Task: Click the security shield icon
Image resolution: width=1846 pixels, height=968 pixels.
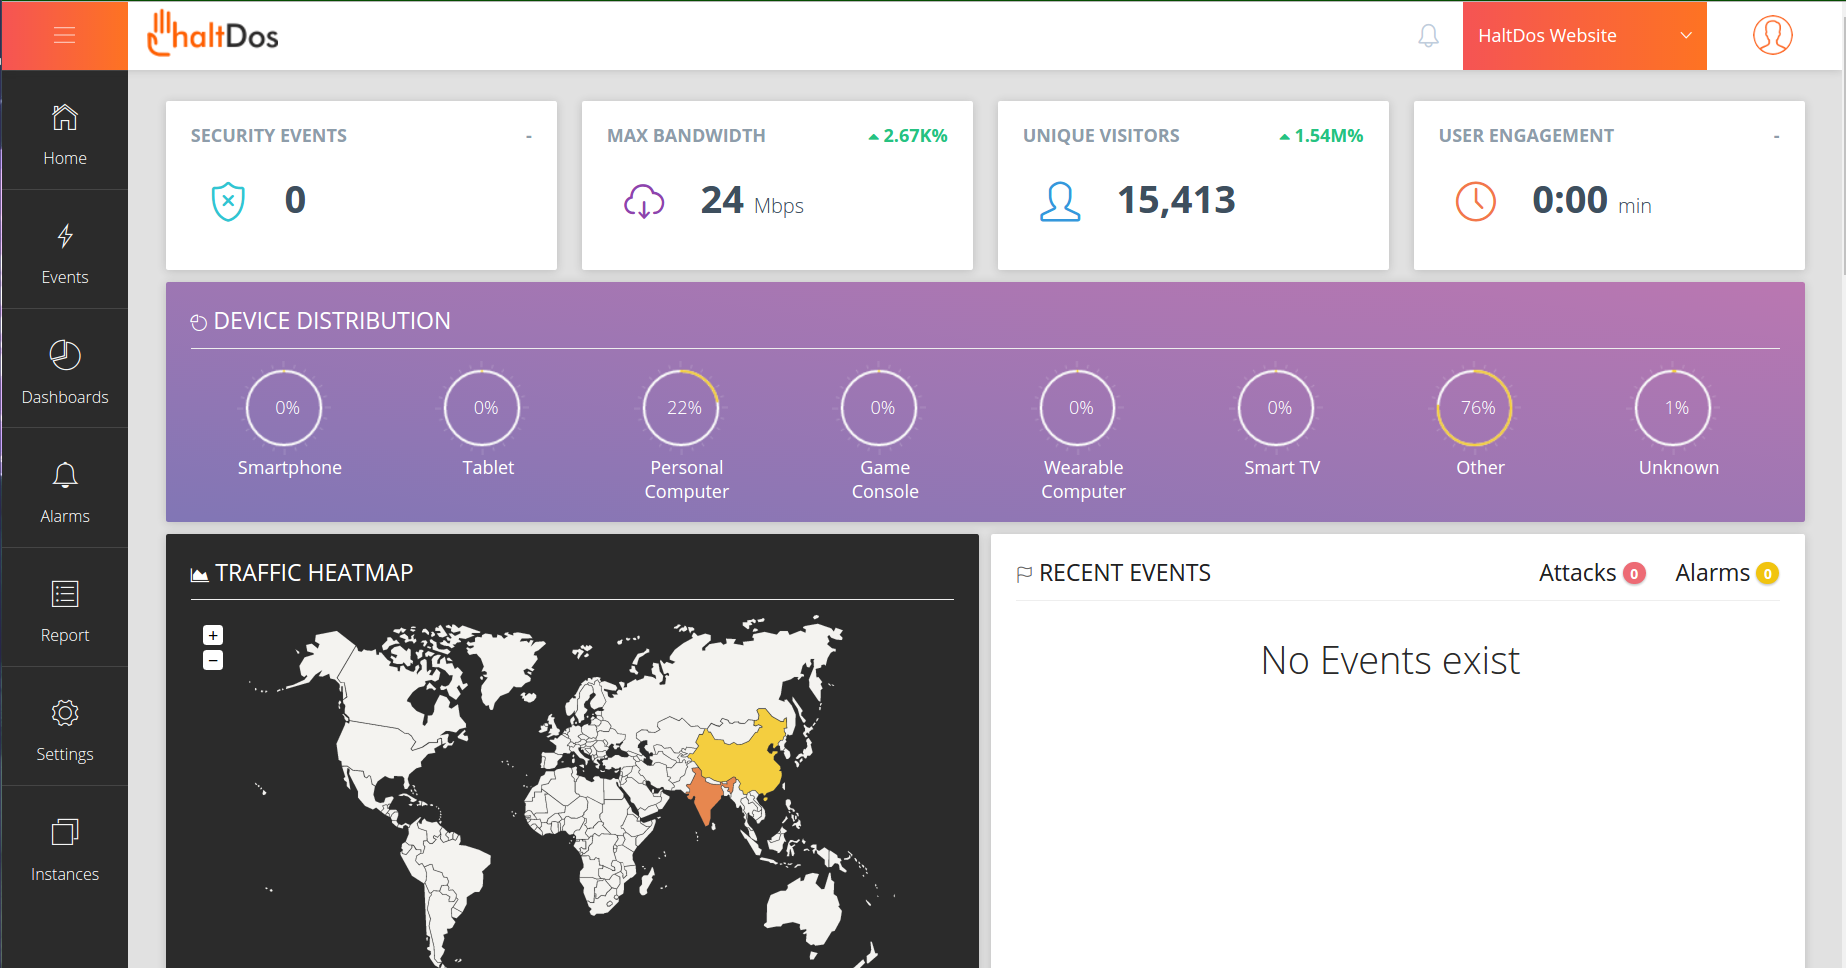Action: point(228,201)
